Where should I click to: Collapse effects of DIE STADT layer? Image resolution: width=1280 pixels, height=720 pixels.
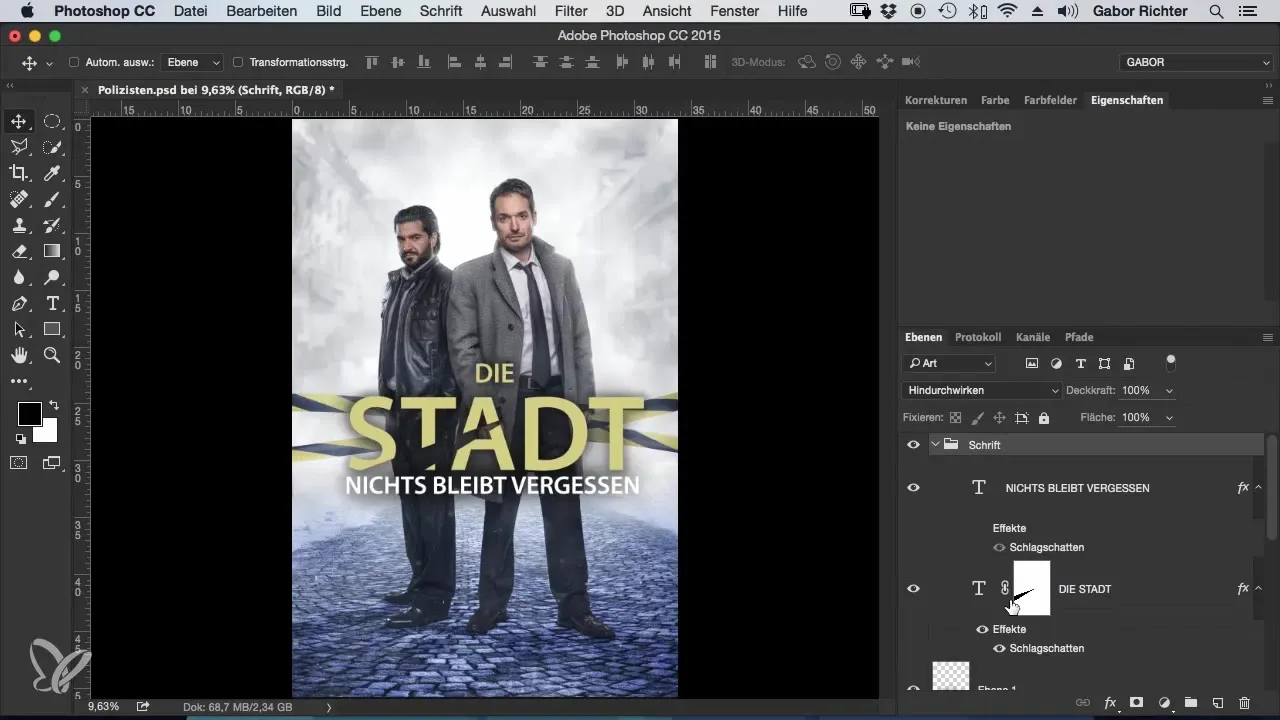[1258, 589]
